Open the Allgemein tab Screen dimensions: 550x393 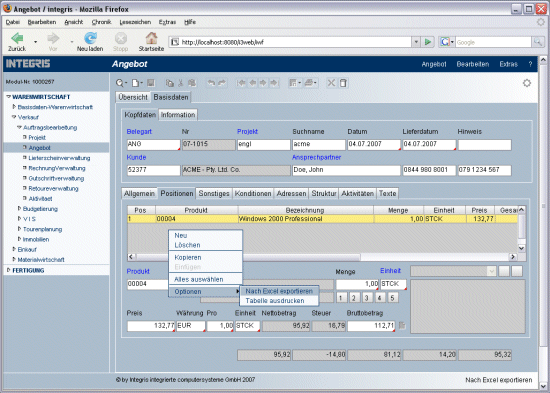pyautogui.click(x=139, y=193)
